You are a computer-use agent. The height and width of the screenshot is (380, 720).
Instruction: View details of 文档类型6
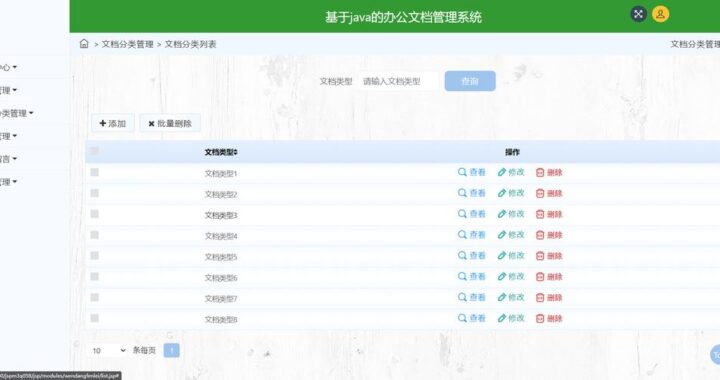pos(472,277)
